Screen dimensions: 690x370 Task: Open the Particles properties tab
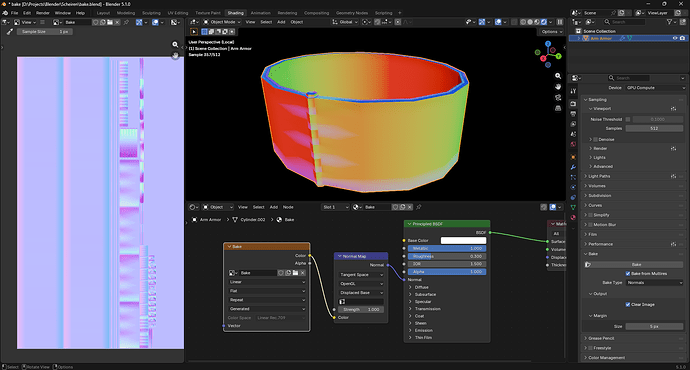pyautogui.click(x=573, y=177)
